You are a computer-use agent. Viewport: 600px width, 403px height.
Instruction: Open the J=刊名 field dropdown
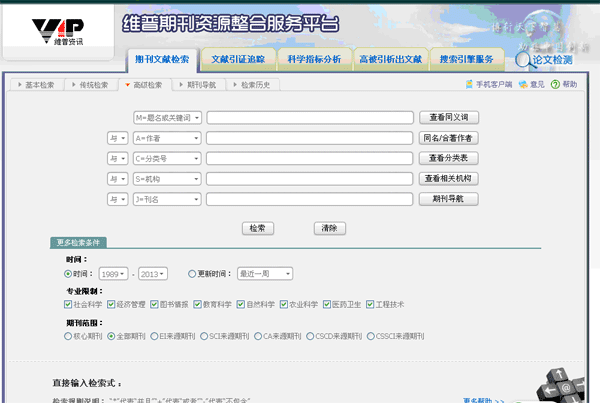click(167, 199)
